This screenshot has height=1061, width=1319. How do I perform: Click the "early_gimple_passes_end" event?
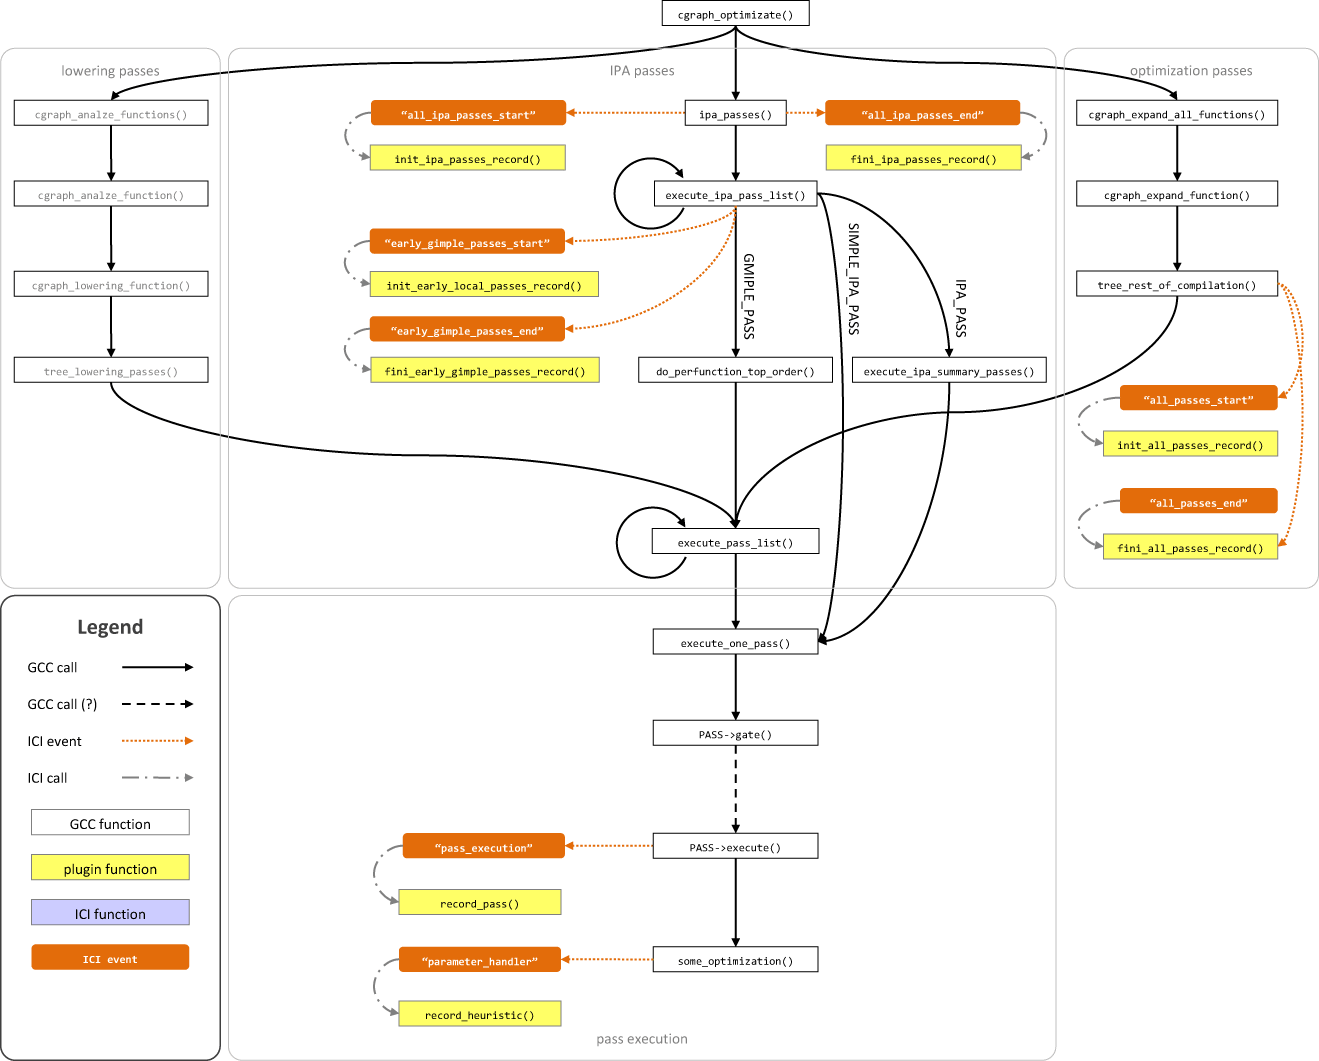pos(467,329)
